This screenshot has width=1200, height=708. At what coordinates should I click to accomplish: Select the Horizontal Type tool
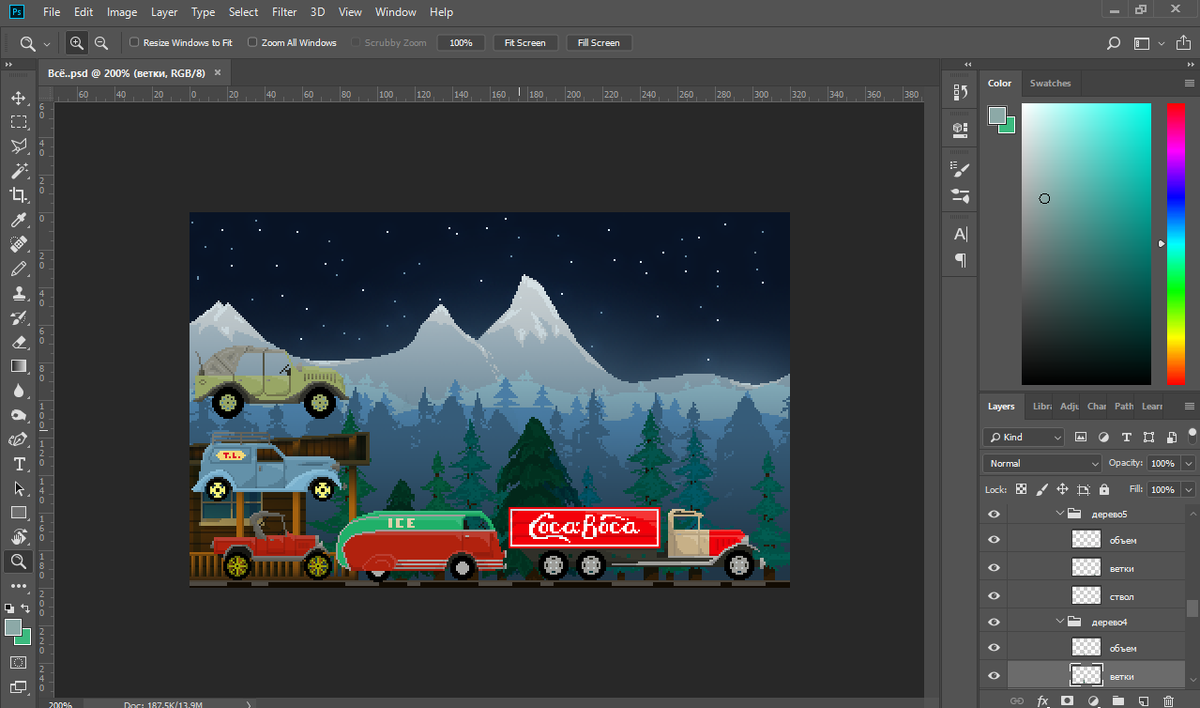(x=18, y=464)
